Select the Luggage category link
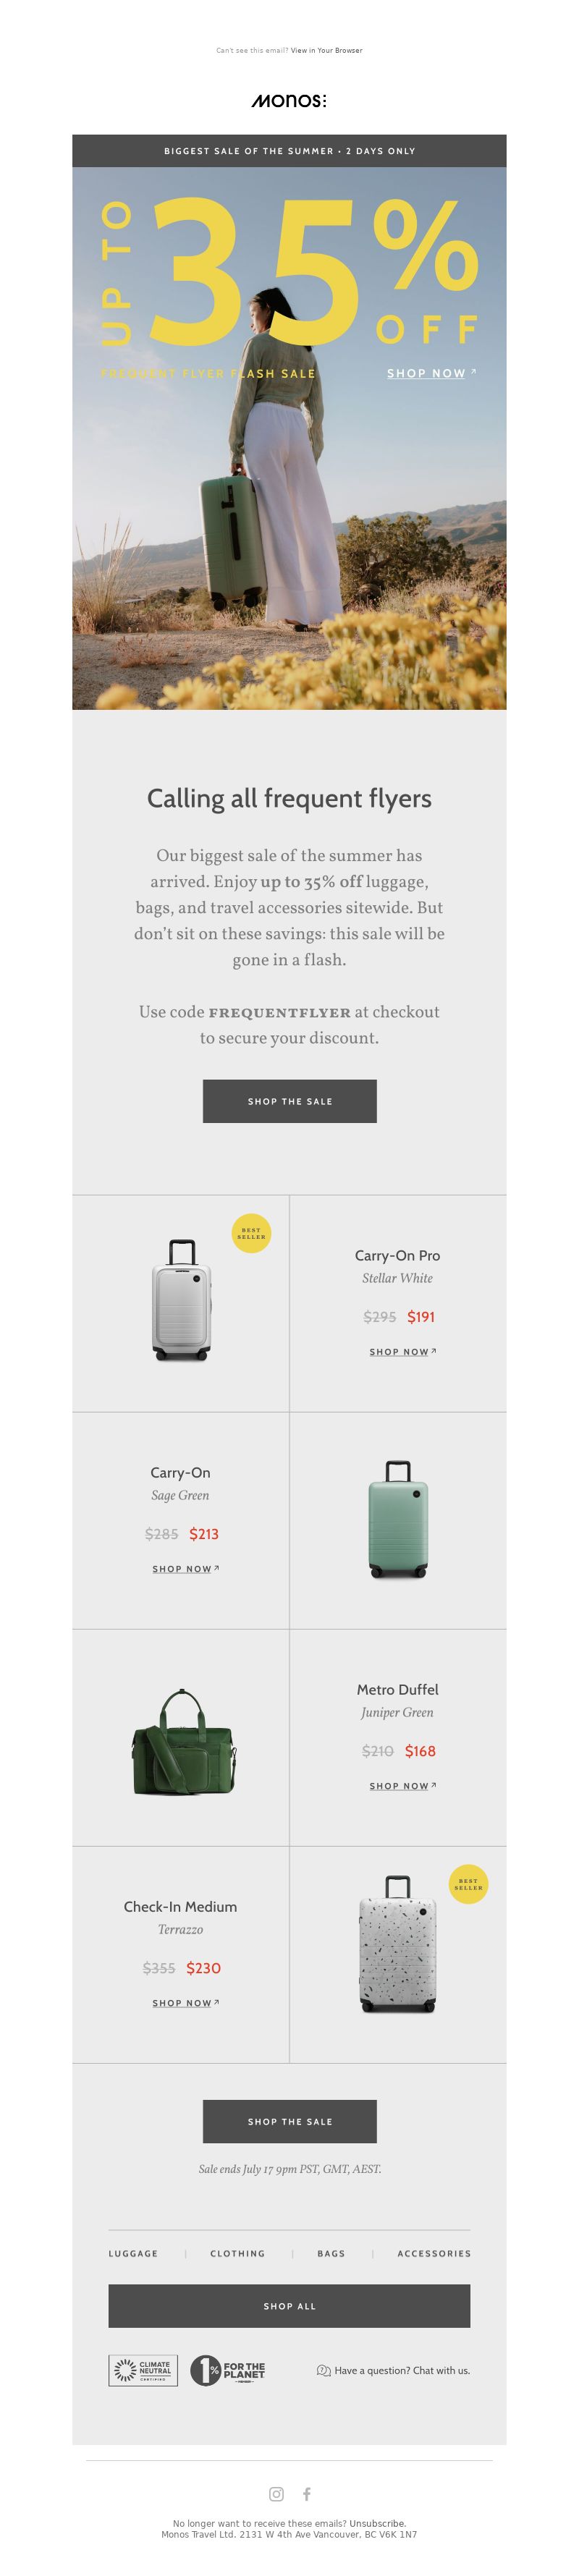 [133, 2254]
